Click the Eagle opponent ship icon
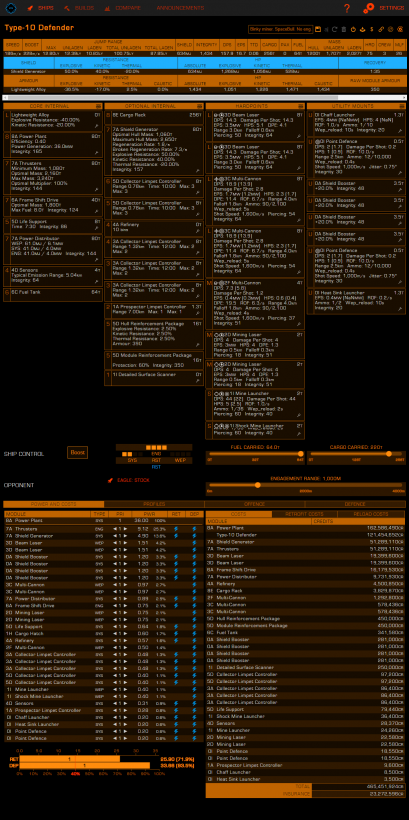The image size is (409, 820). tap(110, 480)
